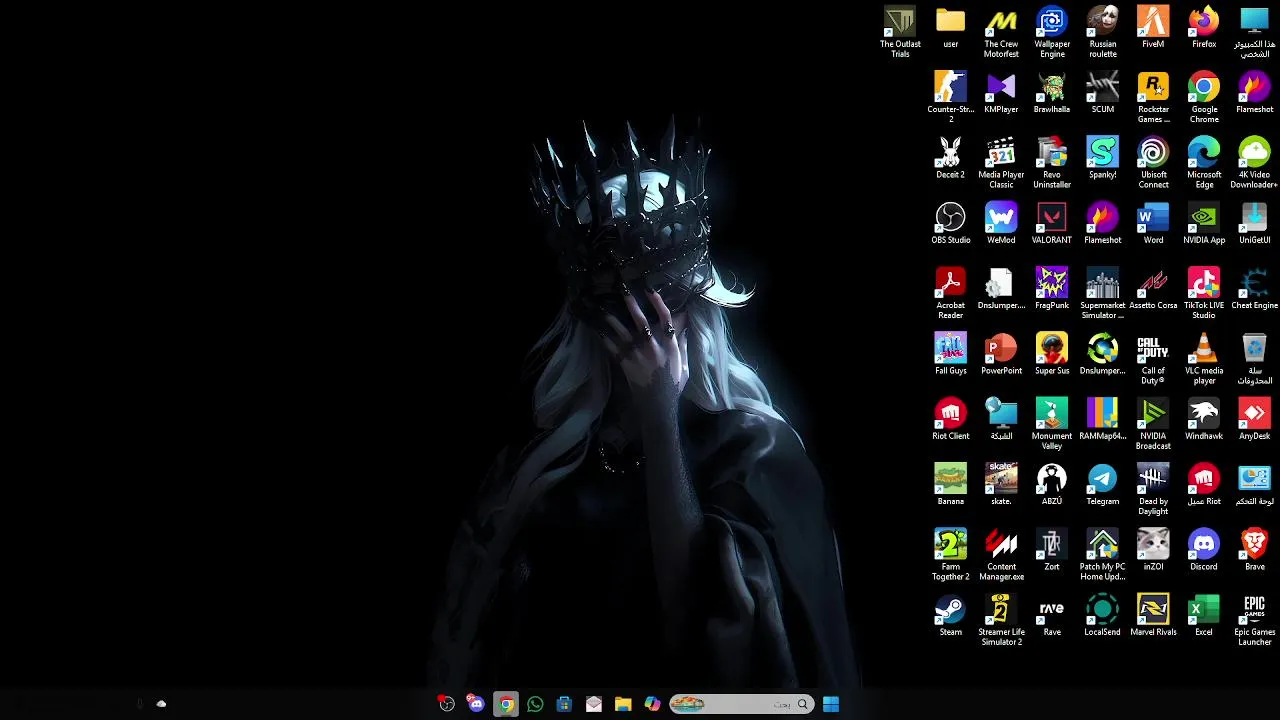Viewport: 1280px width, 720px height.
Task: Launch The Crew Motorfest shortcut
Action: click(1001, 32)
